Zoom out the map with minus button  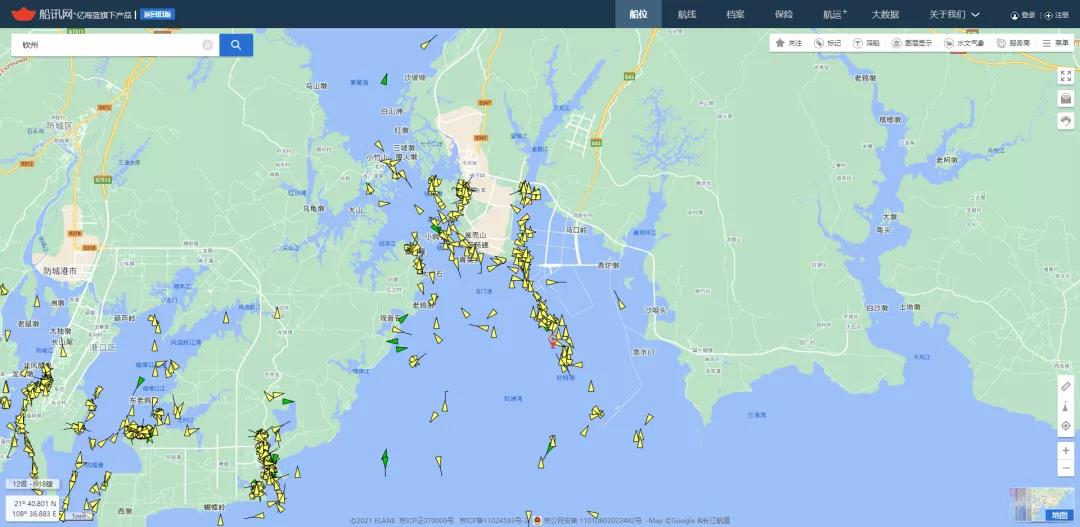coord(1065,469)
